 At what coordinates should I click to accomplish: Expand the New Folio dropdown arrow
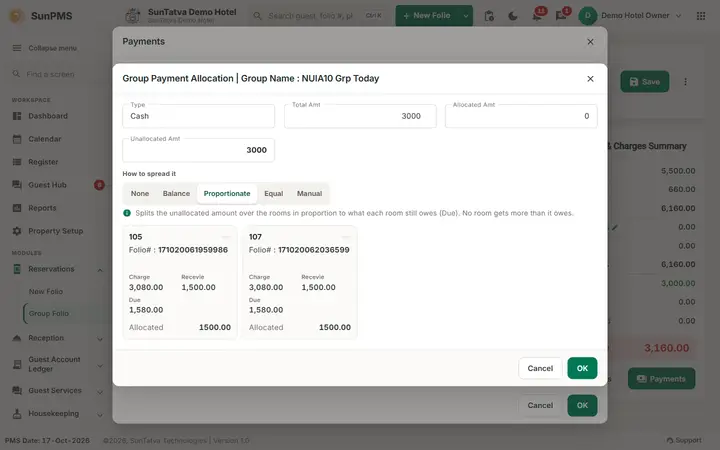click(466, 16)
